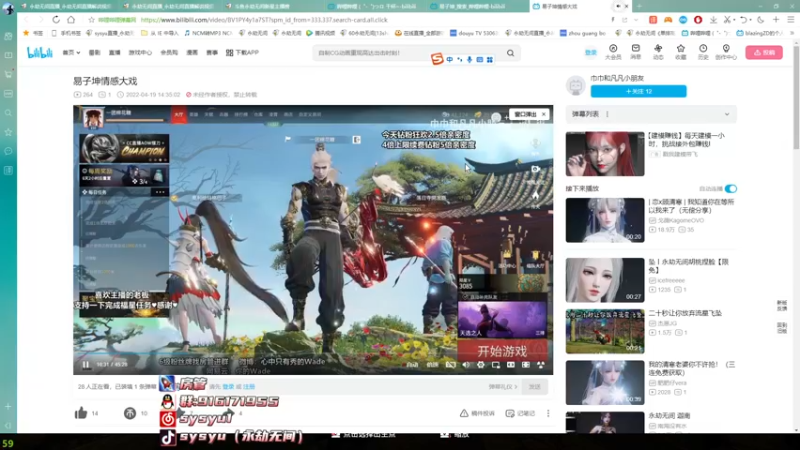Open the playback speed 倍速 option
Viewport: 800px width, 450px height.
tap(433, 364)
